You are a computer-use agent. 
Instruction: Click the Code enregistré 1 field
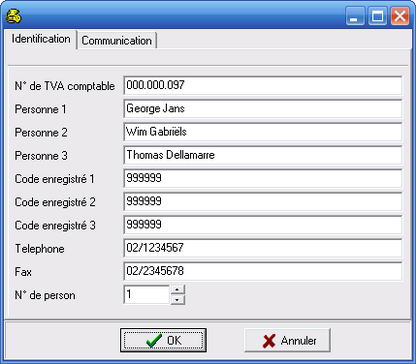[263, 179]
